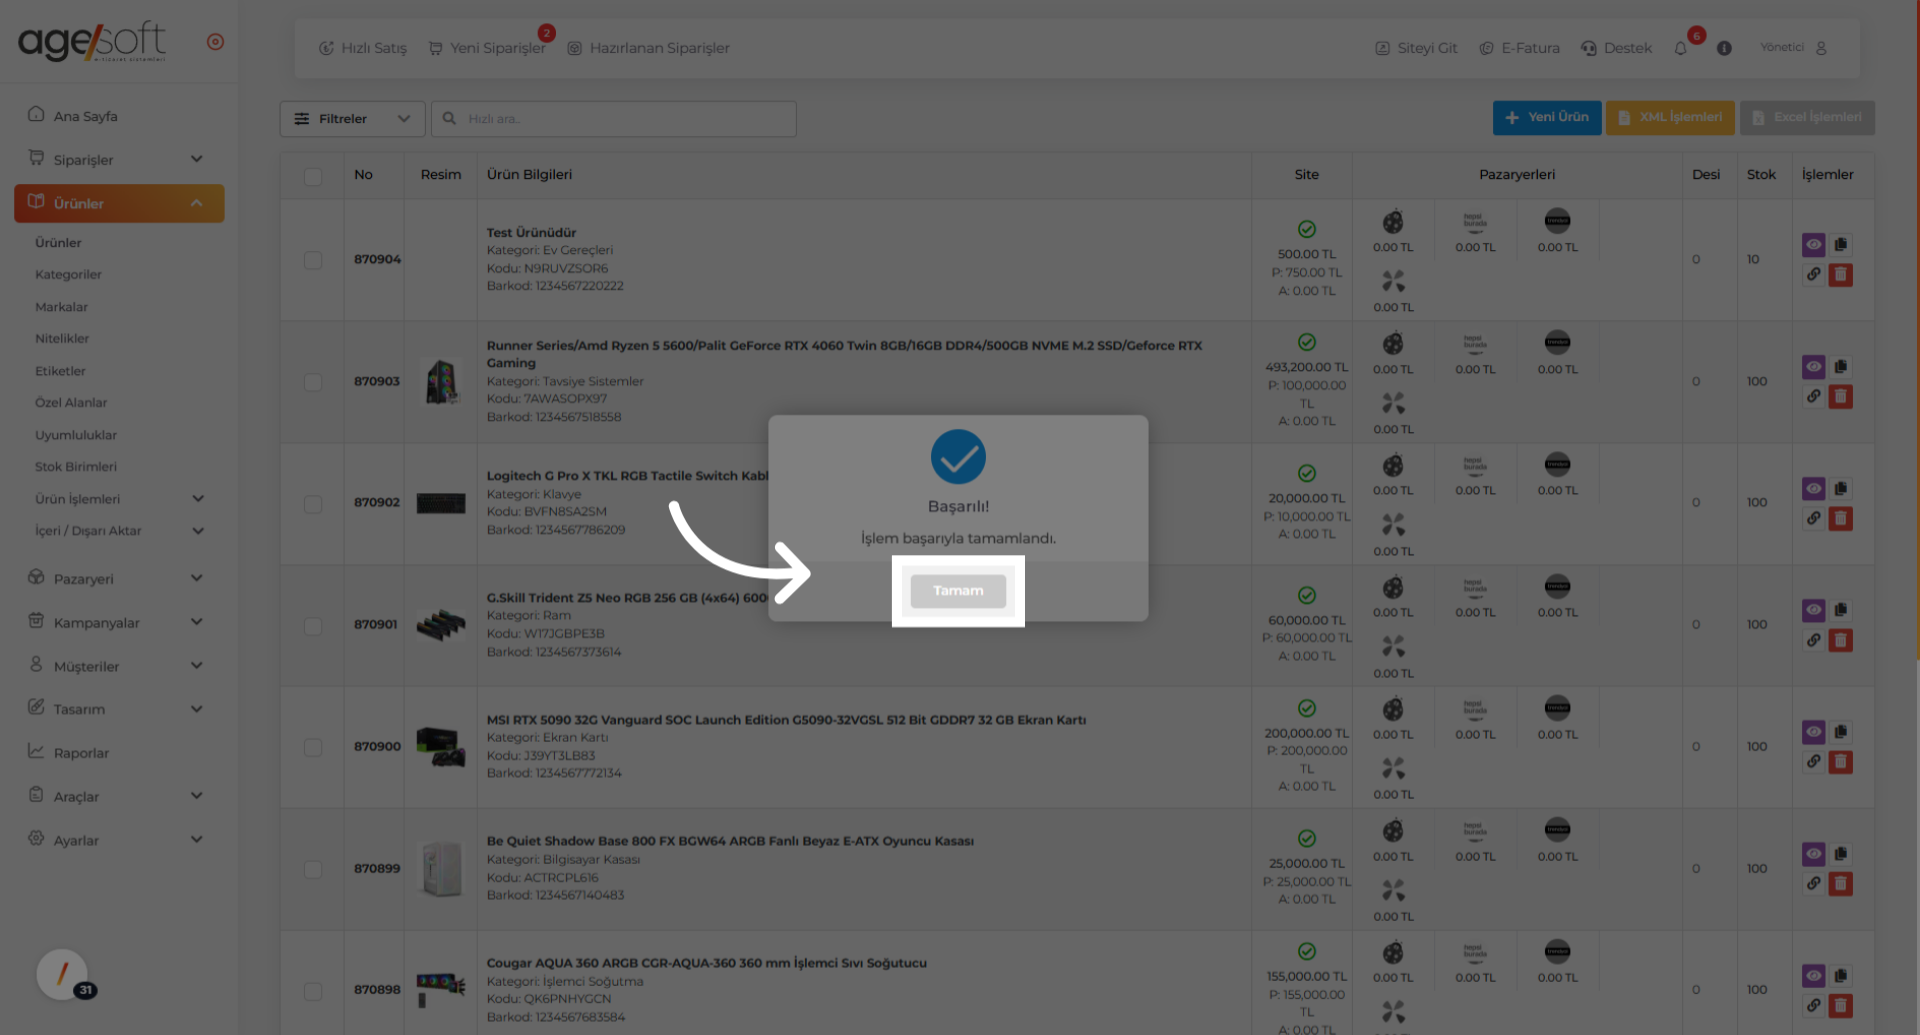Viewport: 1920px width, 1035px height.
Task: Click the Excel İşlemleri button
Action: 1807,117
